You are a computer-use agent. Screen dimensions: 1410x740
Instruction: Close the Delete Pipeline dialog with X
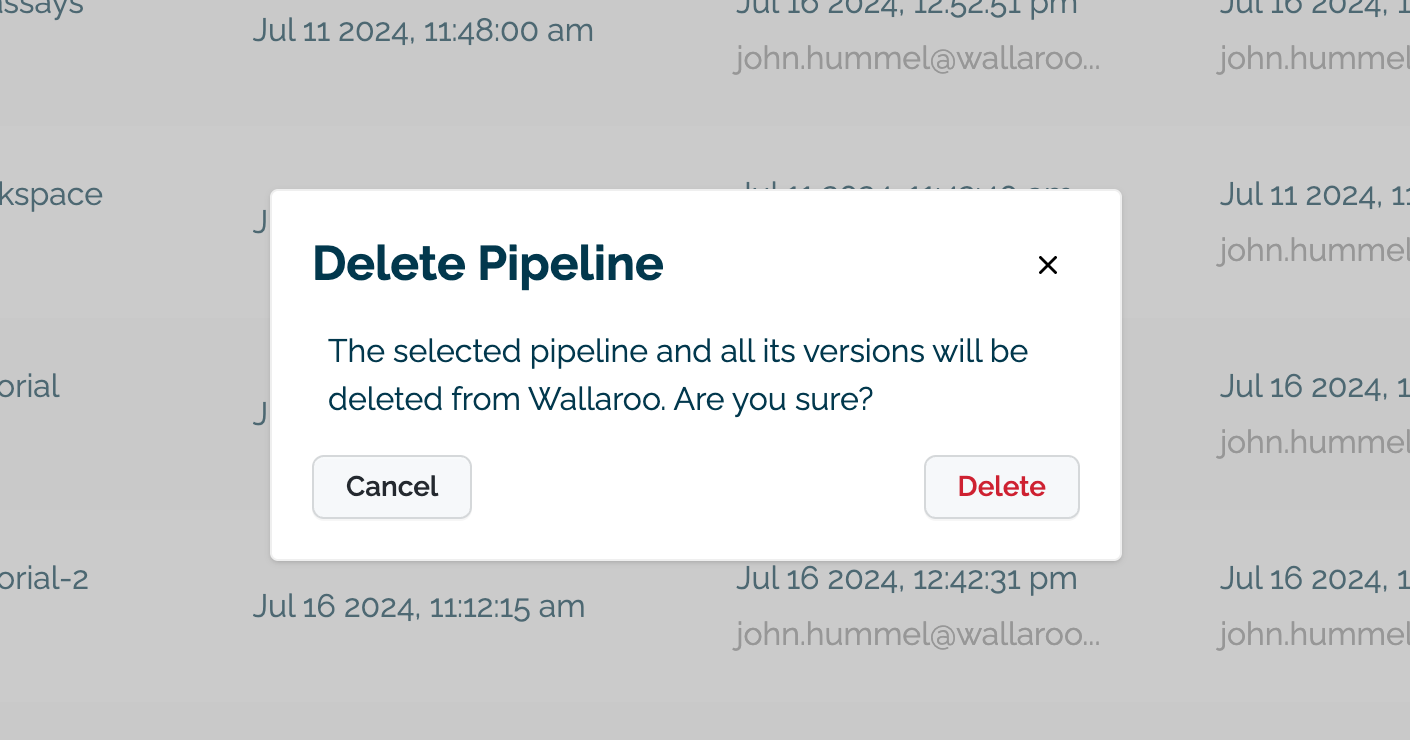(x=1047, y=265)
